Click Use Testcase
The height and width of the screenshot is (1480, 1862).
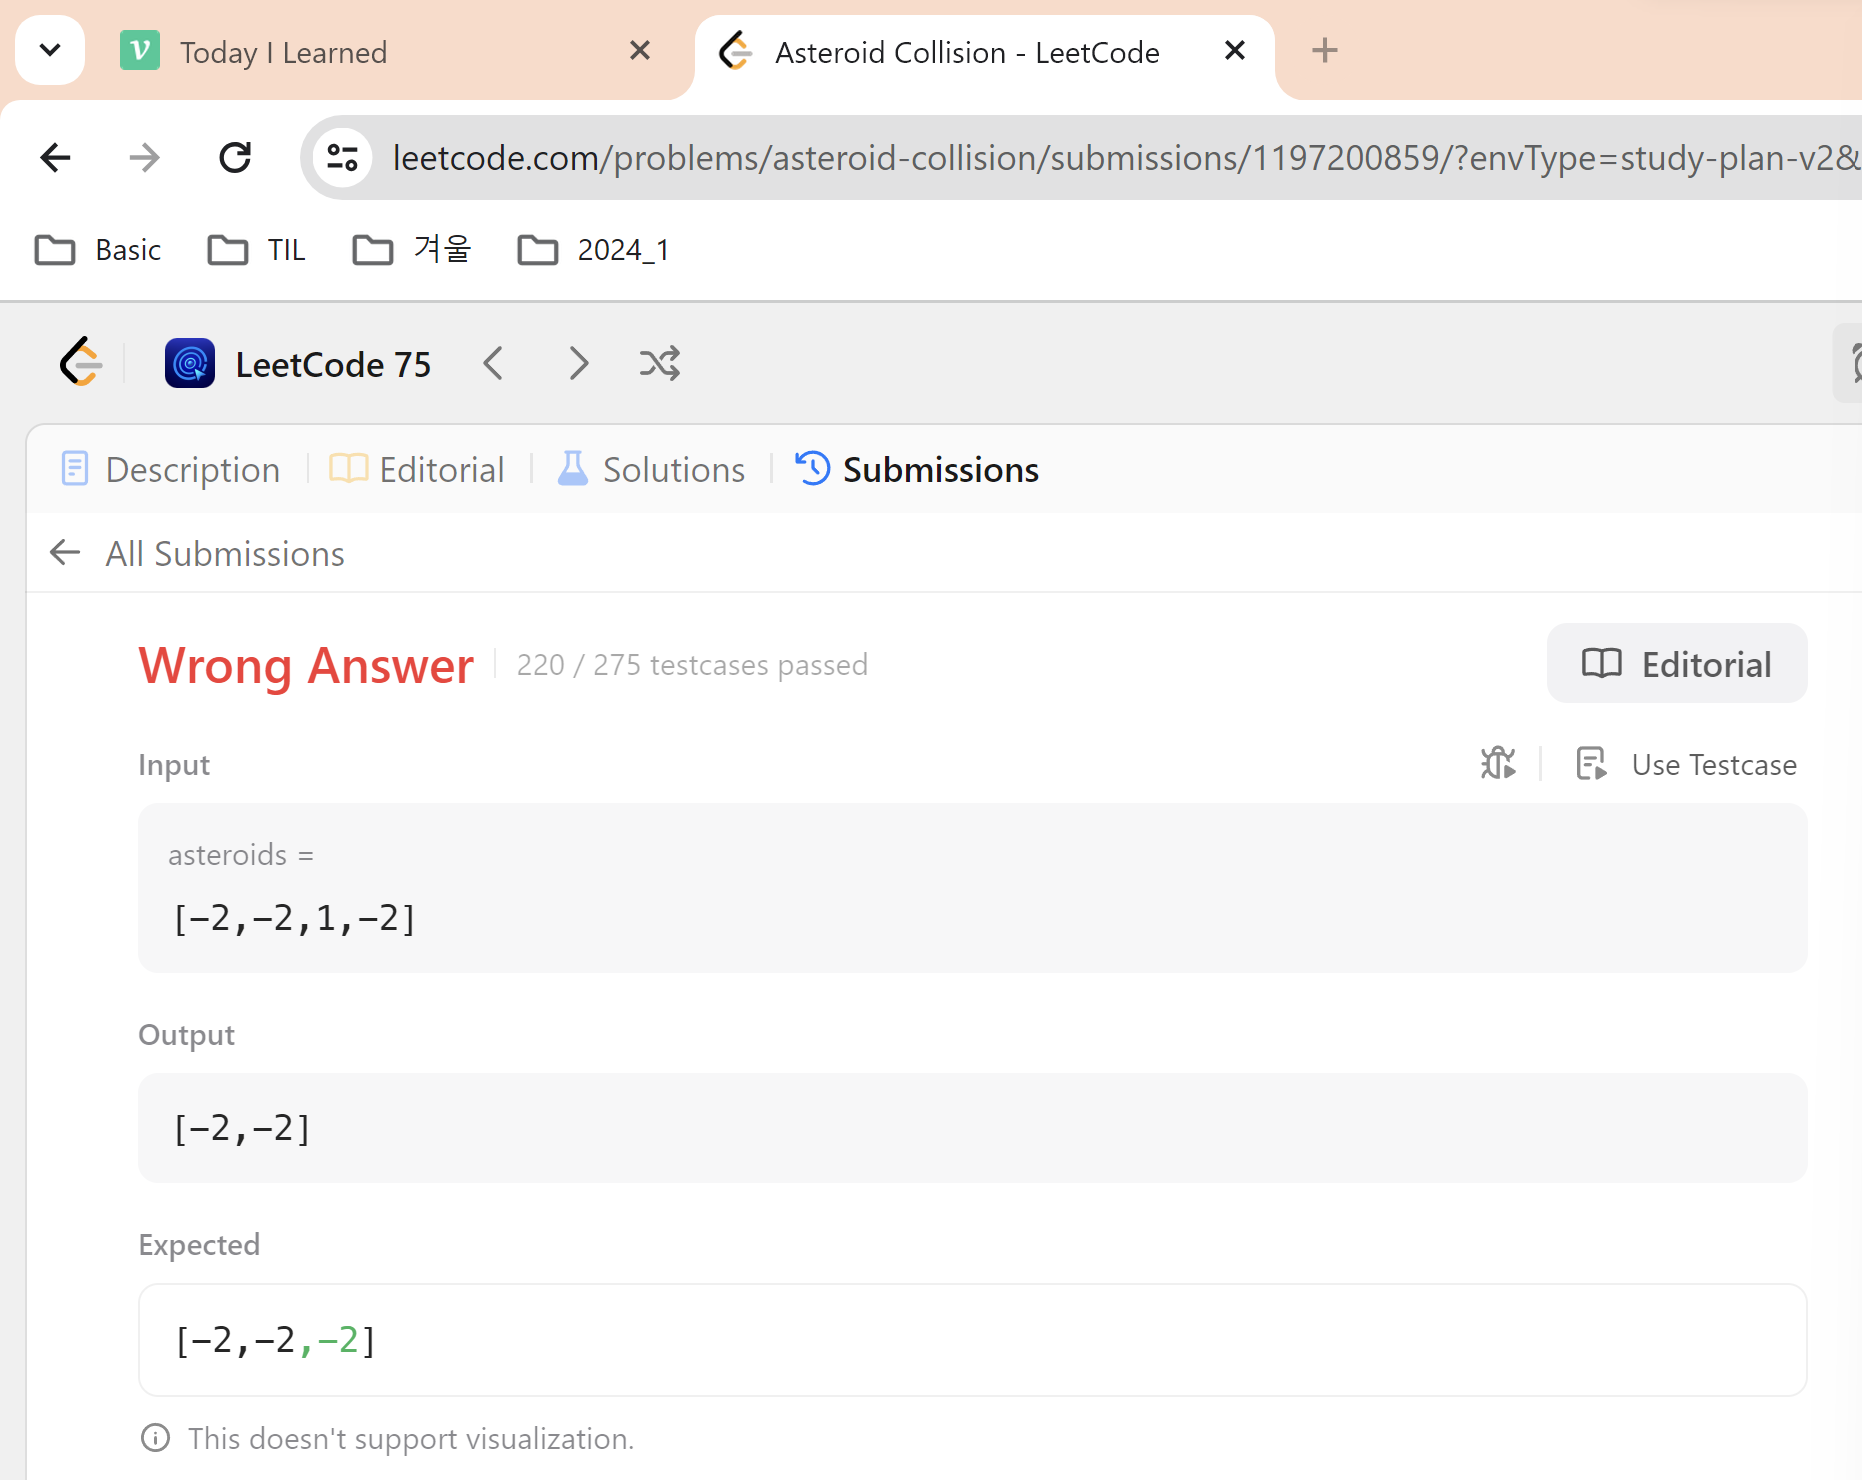point(1687,764)
